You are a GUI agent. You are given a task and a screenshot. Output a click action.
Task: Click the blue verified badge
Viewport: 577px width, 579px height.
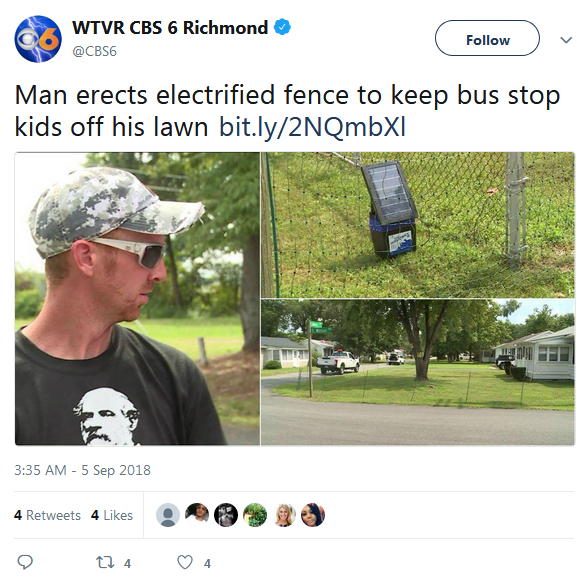[x=282, y=27]
